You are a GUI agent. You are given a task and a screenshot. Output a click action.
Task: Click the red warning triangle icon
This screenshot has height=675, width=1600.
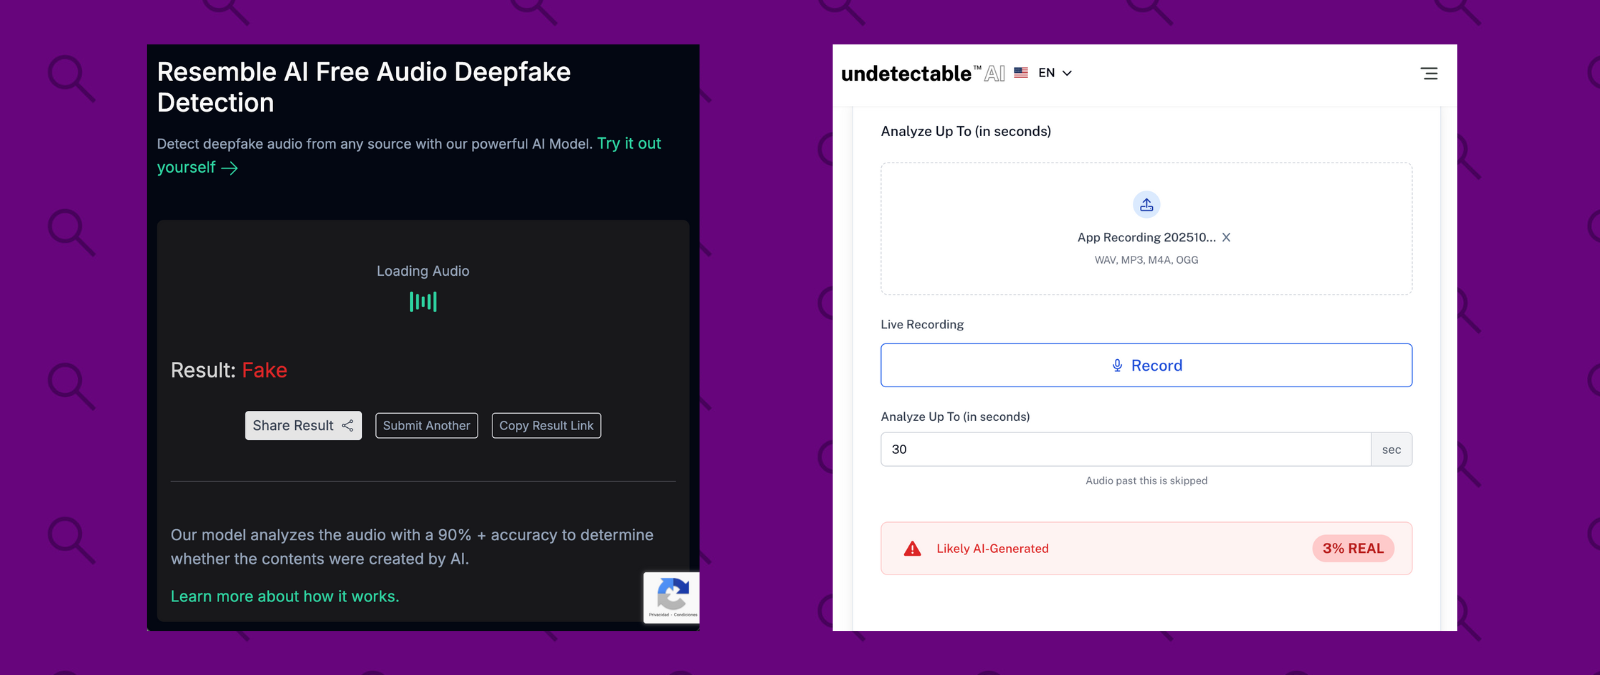click(912, 548)
